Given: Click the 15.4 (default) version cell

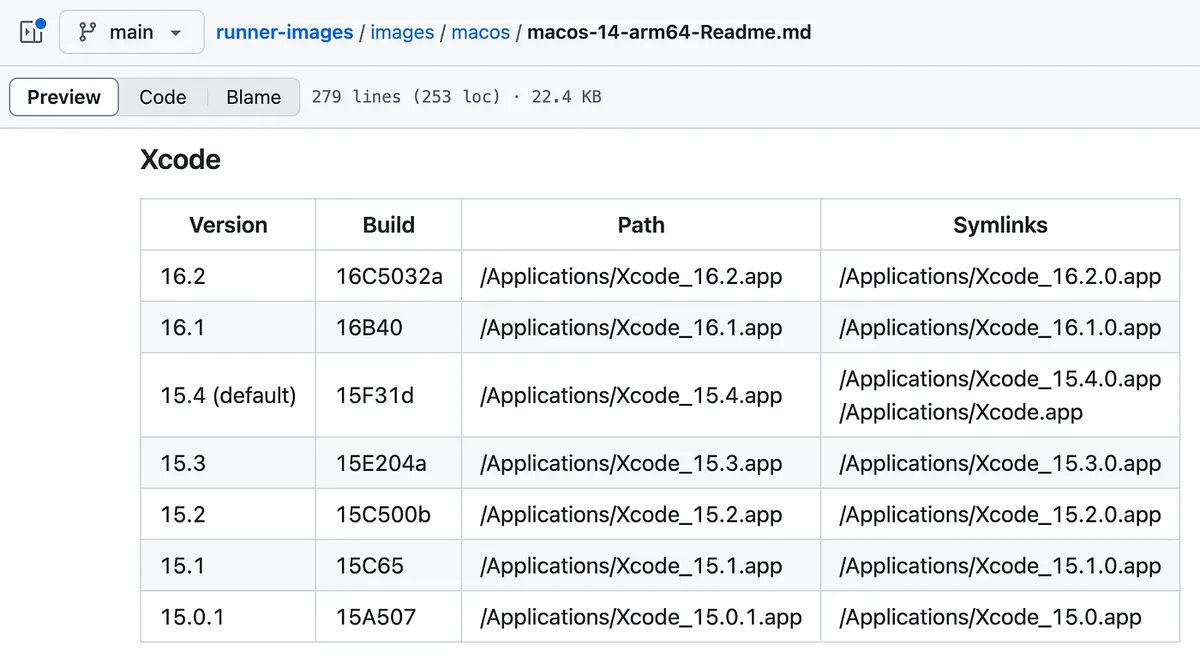Looking at the screenshot, I should click(x=228, y=395).
